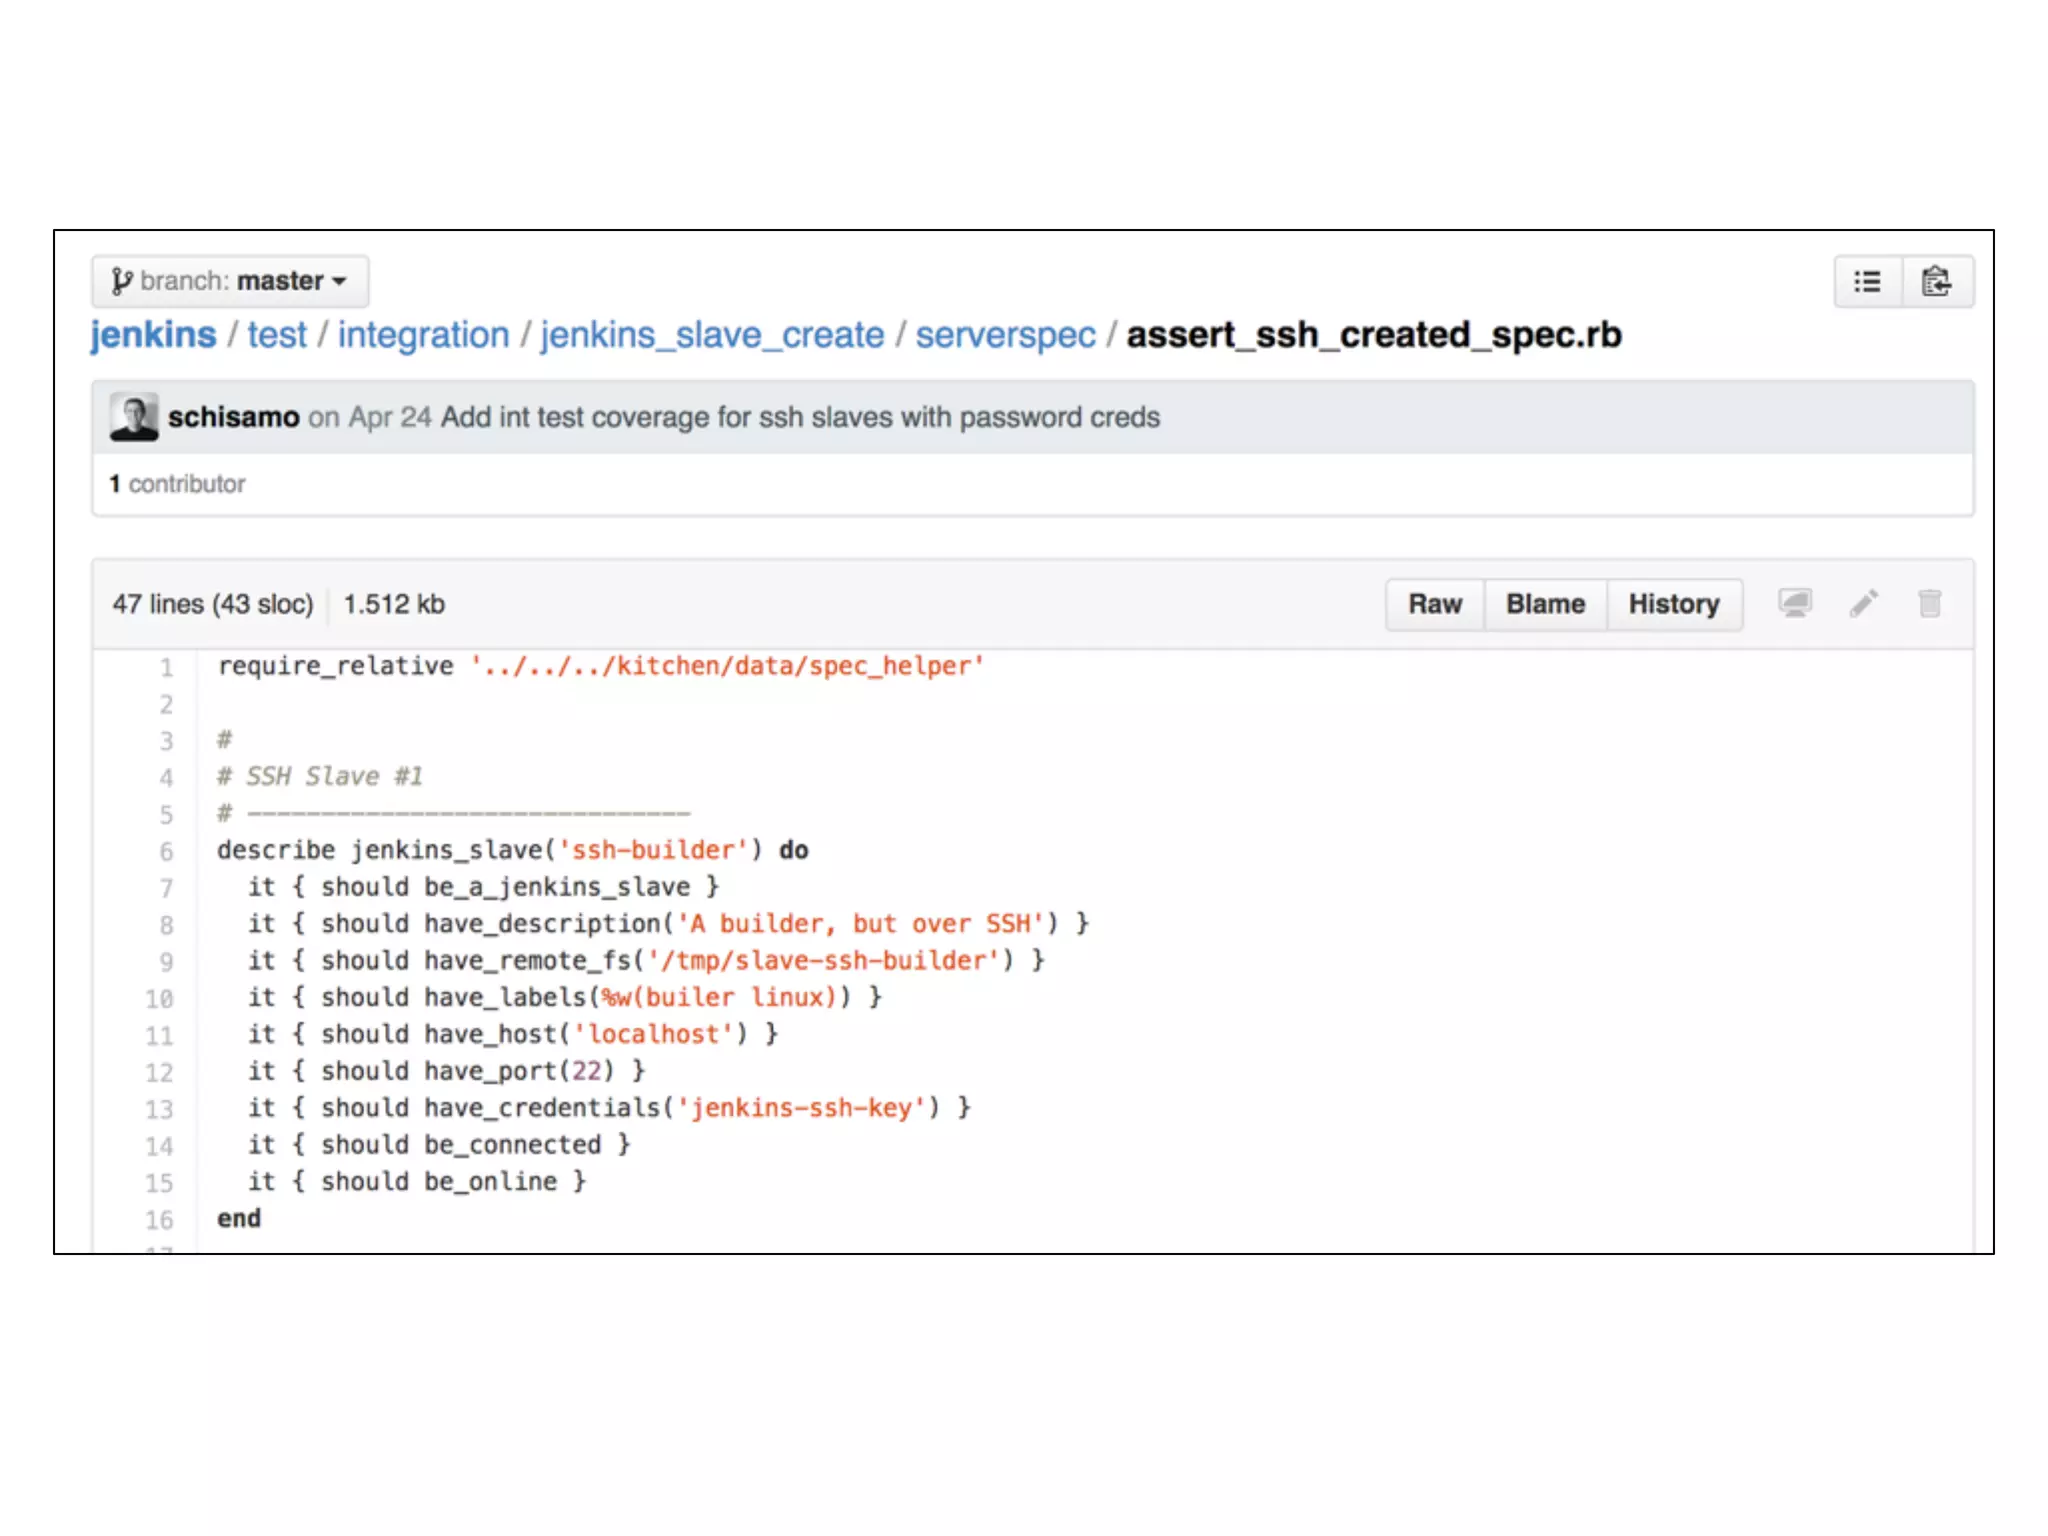The width and height of the screenshot is (2048, 1536).
Task: Open jenkins_slave_create folder breadcrumb
Action: coord(712,335)
